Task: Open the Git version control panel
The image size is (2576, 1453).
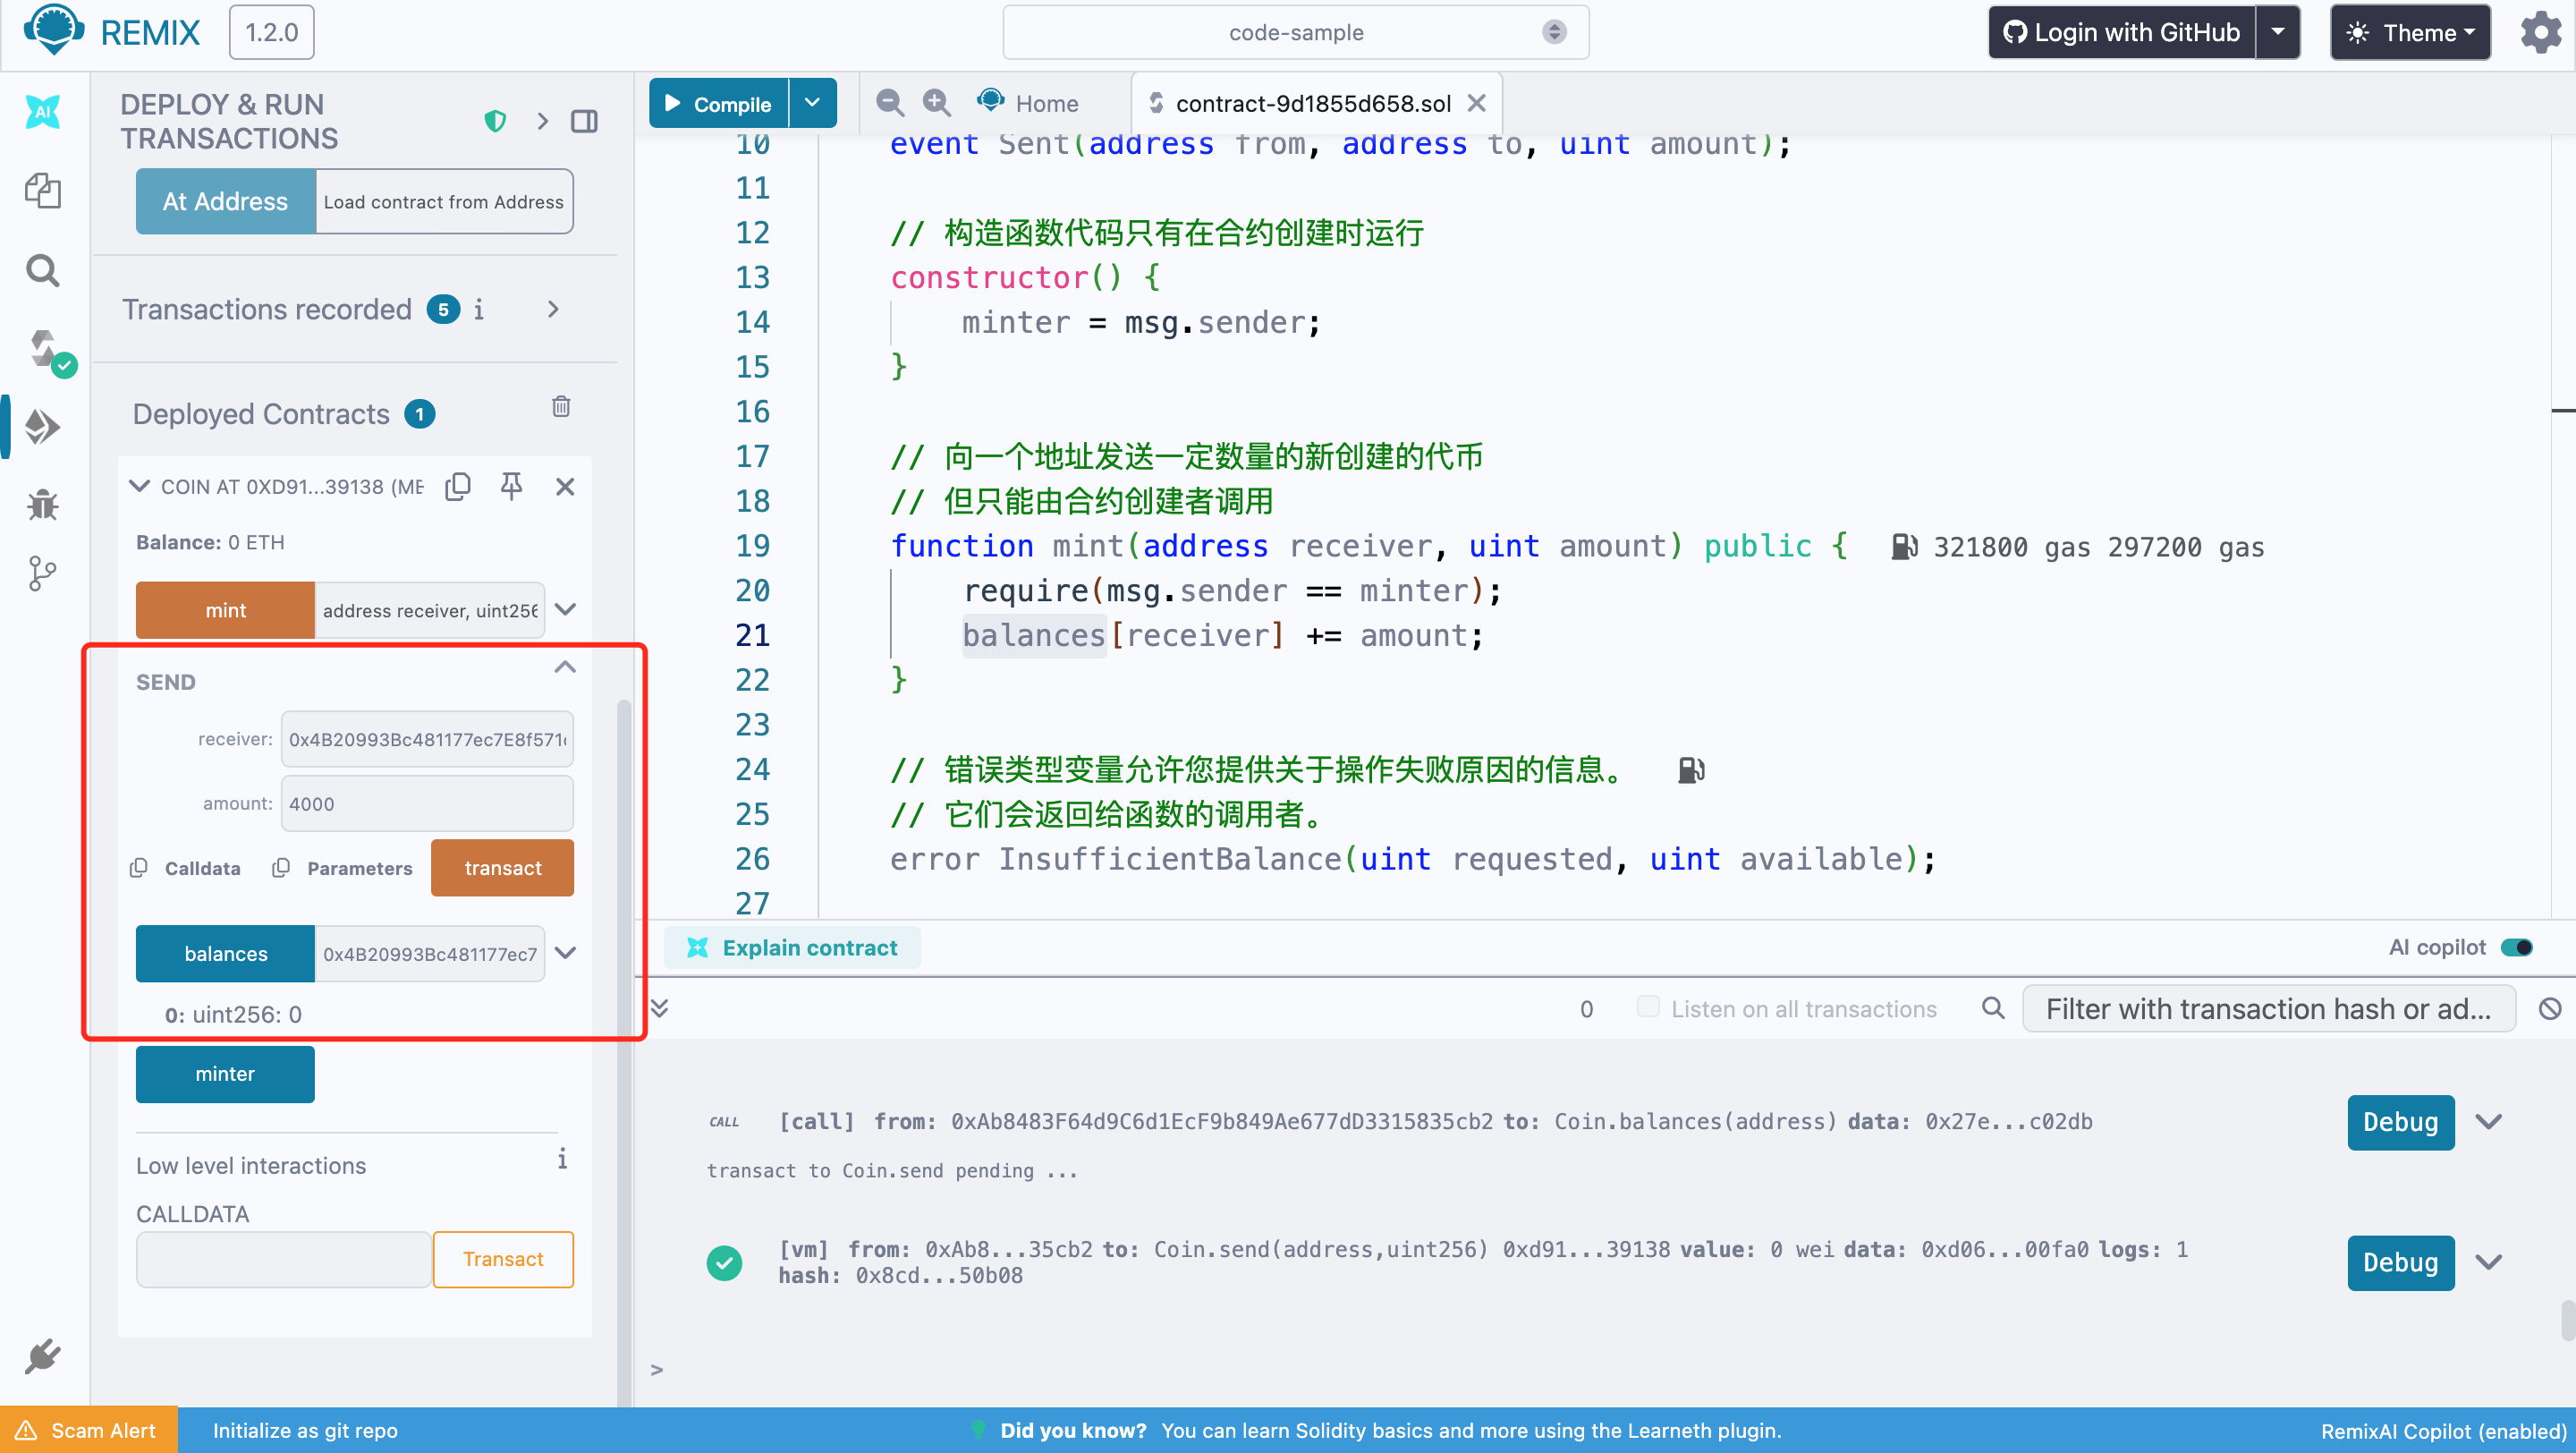Action: tap(42, 573)
